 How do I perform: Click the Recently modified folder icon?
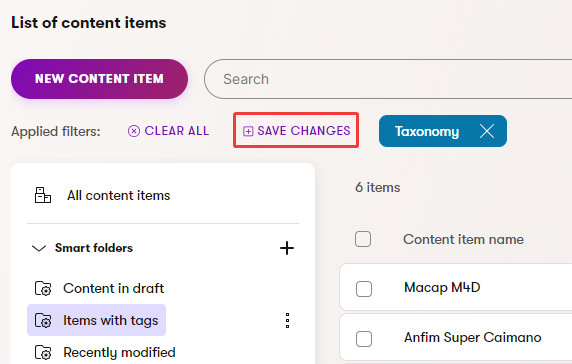point(43,352)
